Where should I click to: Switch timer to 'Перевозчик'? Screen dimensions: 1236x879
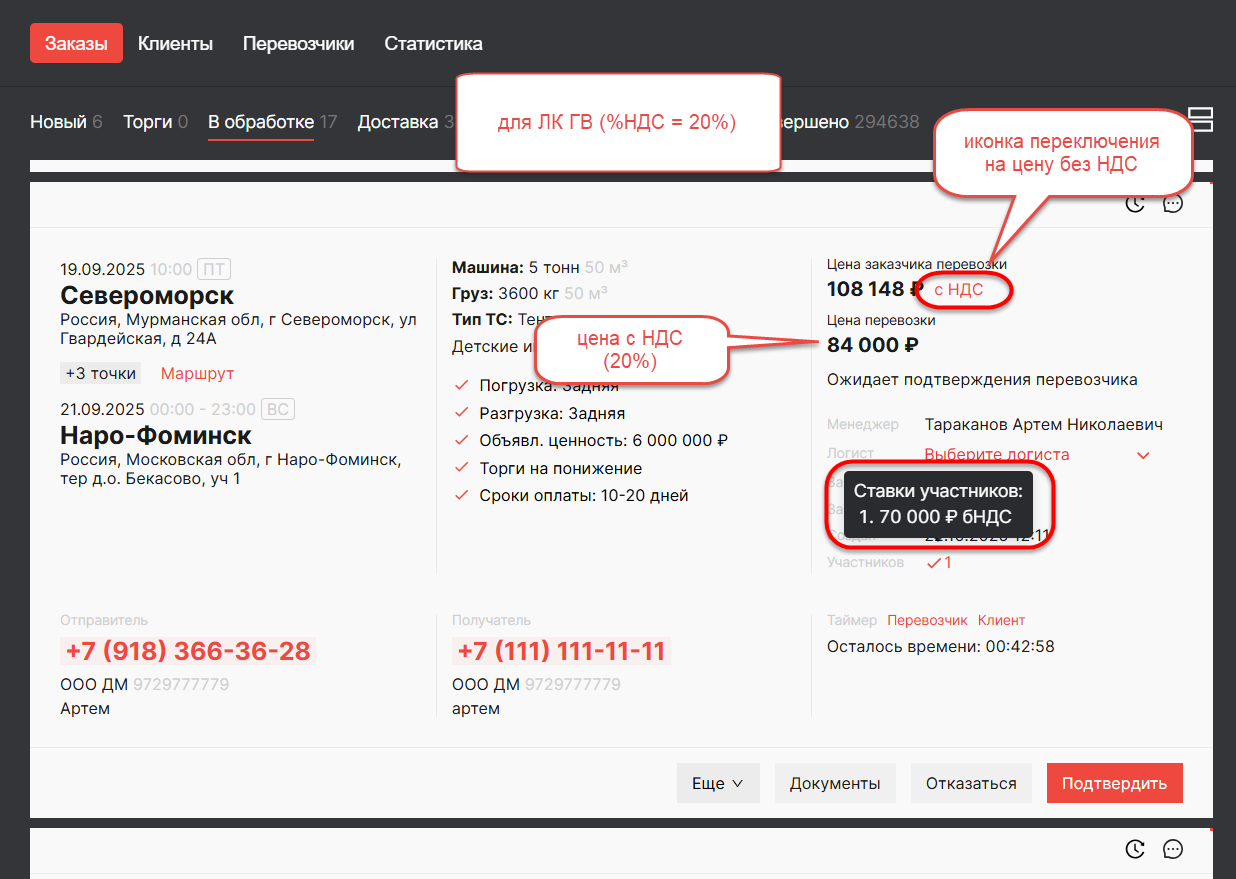[927, 620]
